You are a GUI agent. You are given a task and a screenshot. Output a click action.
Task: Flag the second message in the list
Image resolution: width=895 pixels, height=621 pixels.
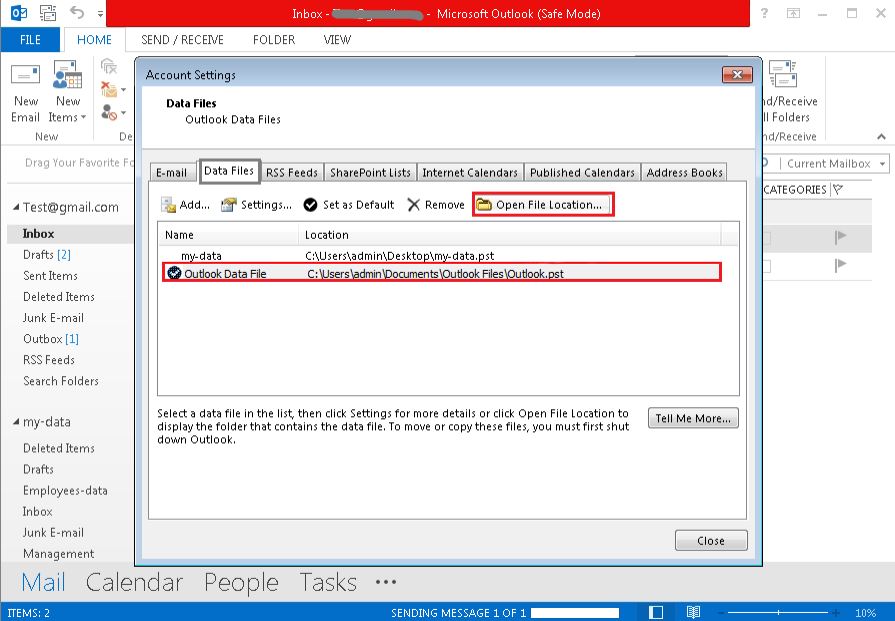[x=840, y=265]
